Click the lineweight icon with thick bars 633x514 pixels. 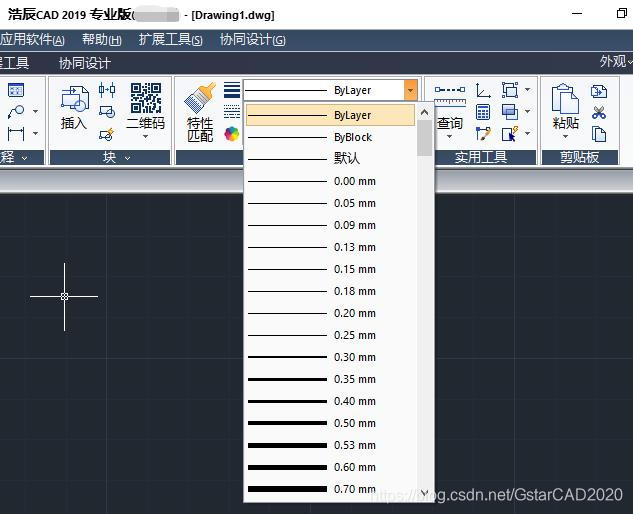(232, 90)
